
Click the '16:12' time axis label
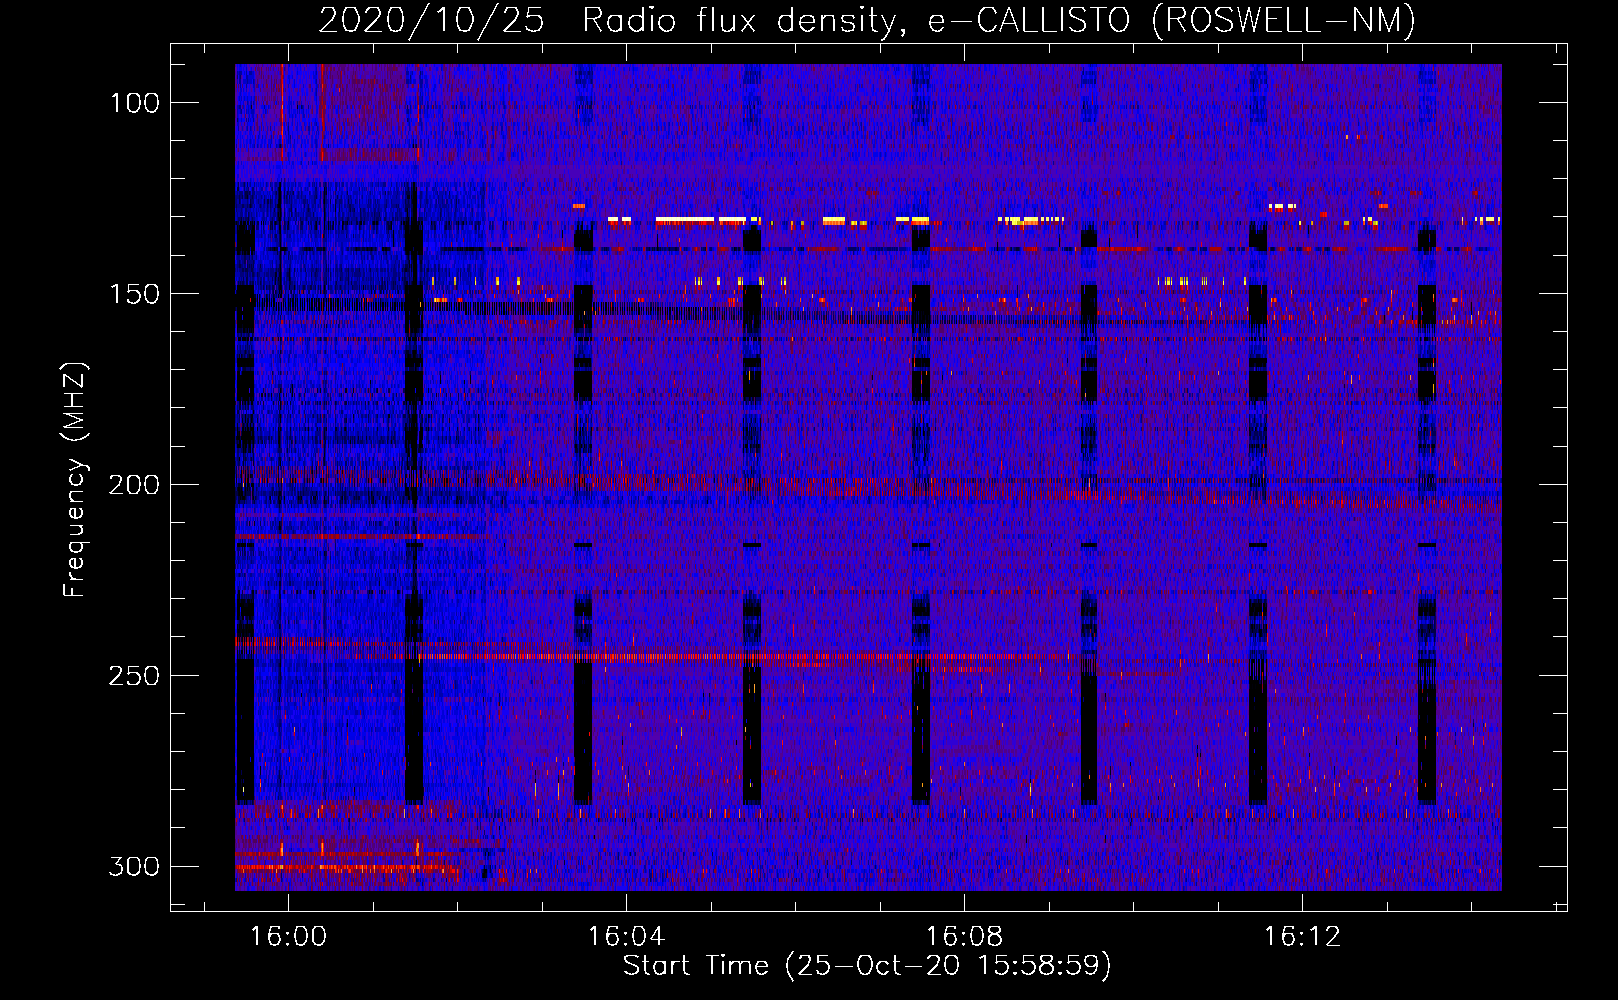pyautogui.click(x=1302, y=937)
